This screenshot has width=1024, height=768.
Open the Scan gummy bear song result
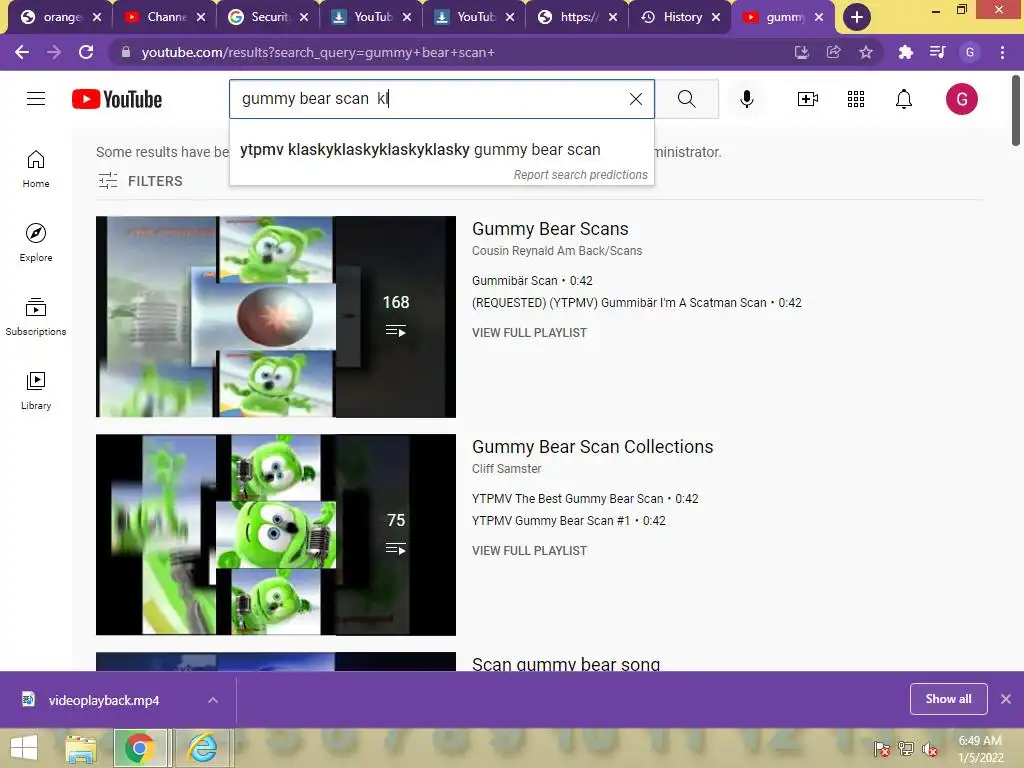pyautogui.click(x=566, y=663)
